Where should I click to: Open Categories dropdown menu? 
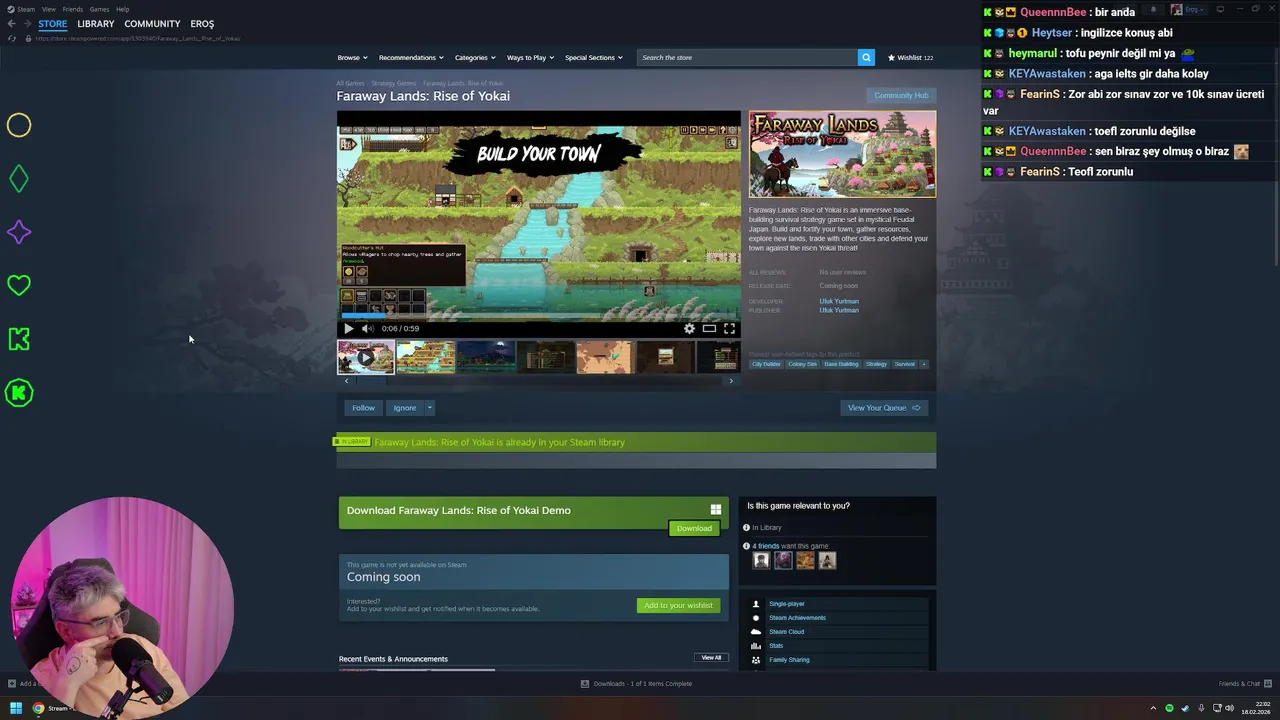pos(475,57)
